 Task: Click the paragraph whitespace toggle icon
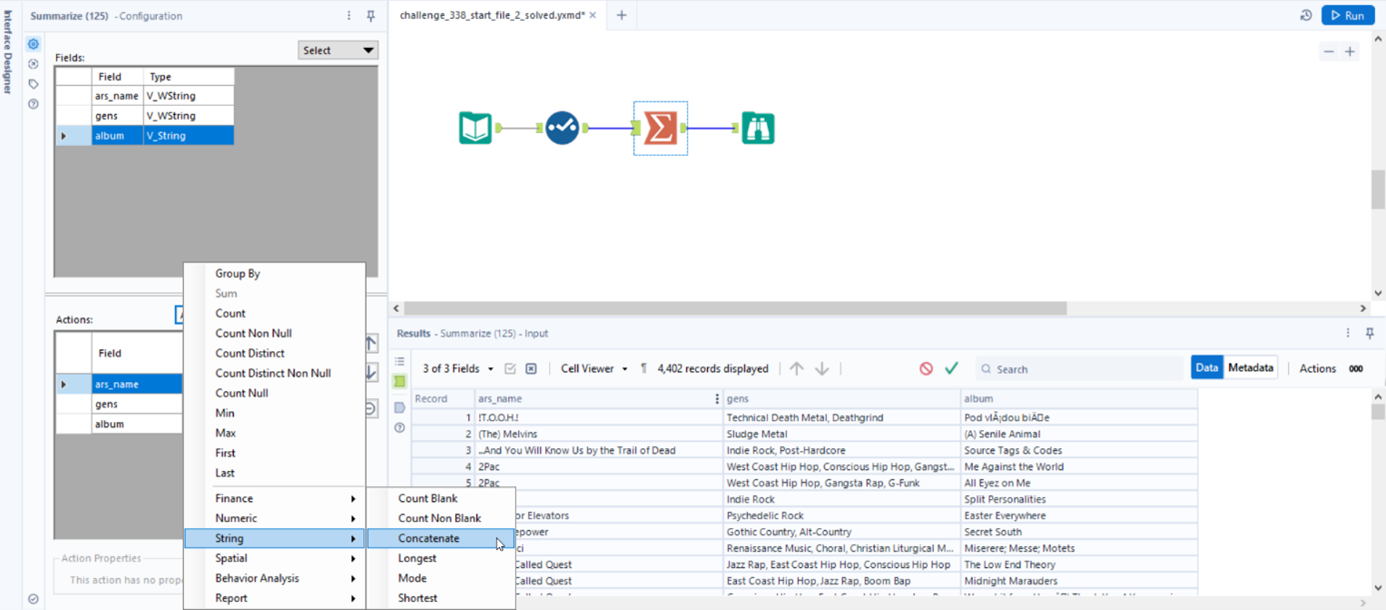coord(643,369)
